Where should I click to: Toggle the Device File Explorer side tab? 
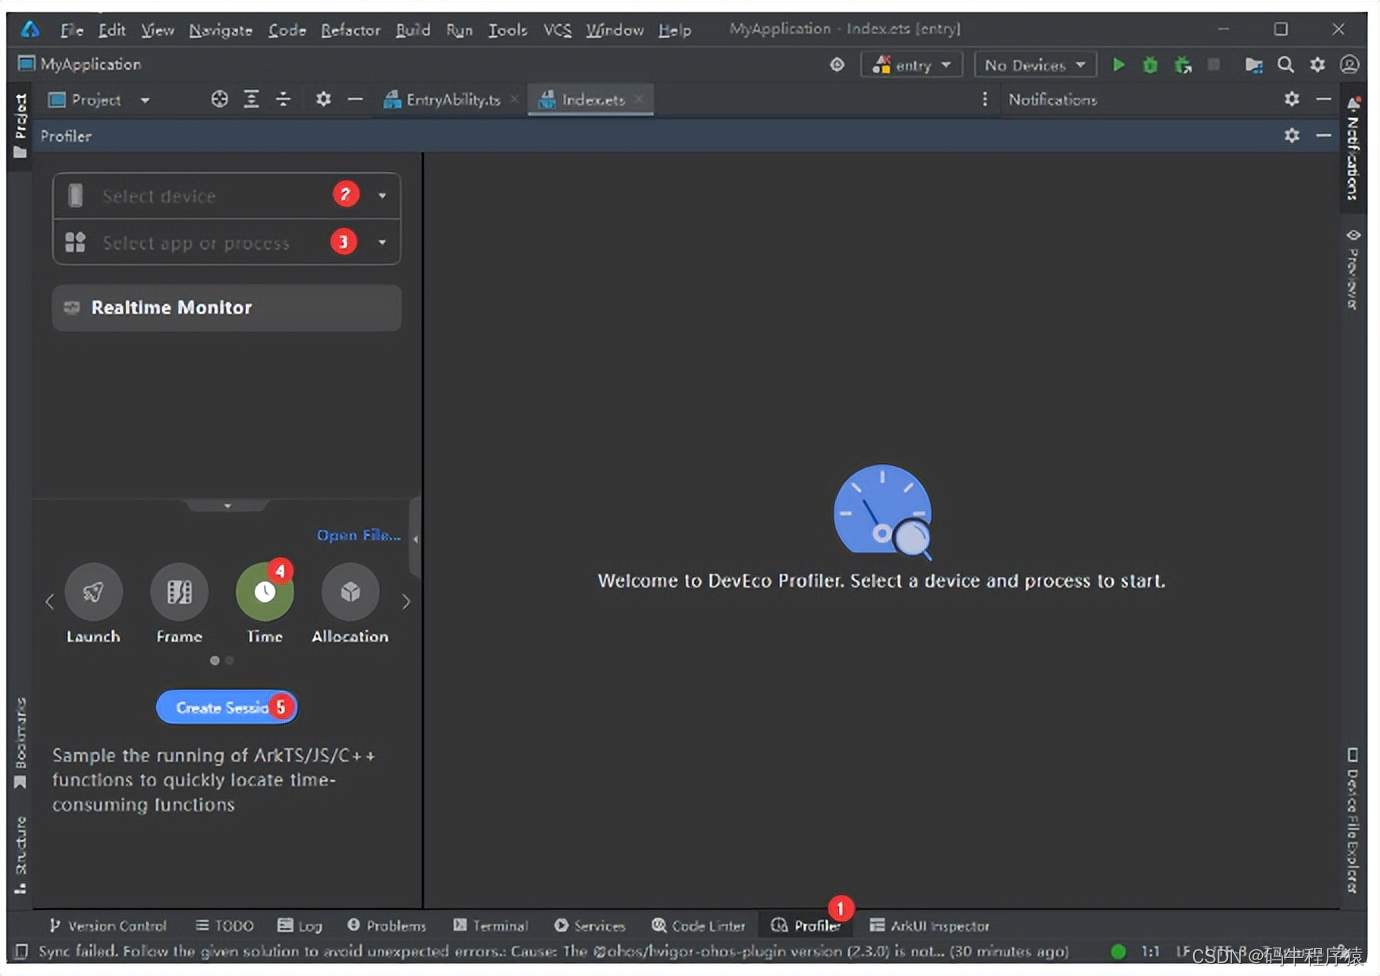[x=1353, y=820]
